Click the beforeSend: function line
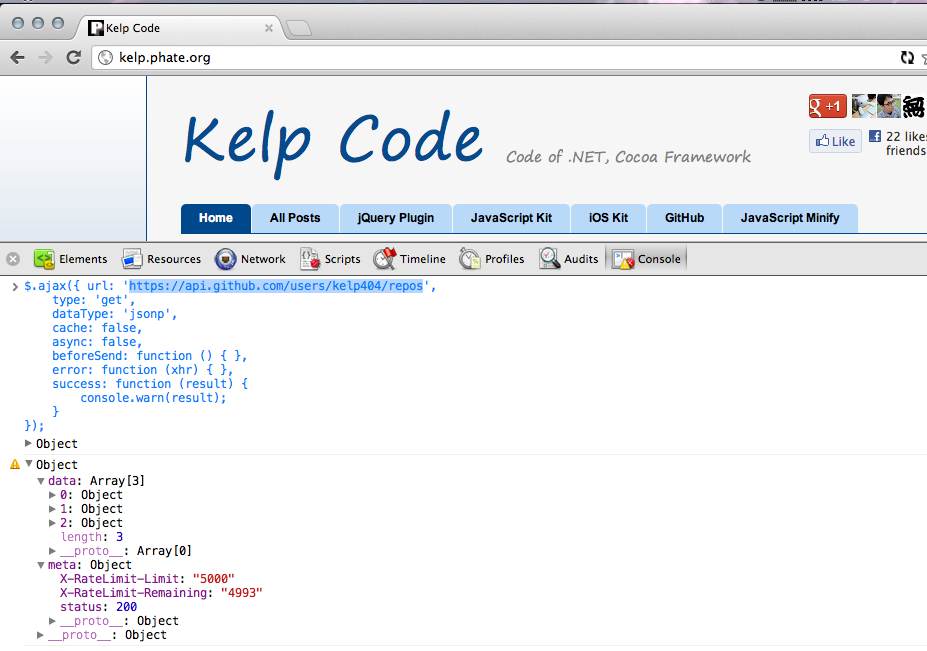 [150, 356]
